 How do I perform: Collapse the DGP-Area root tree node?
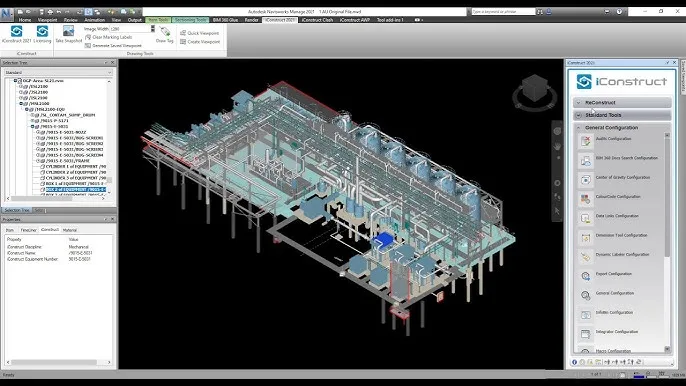tap(15, 81)
